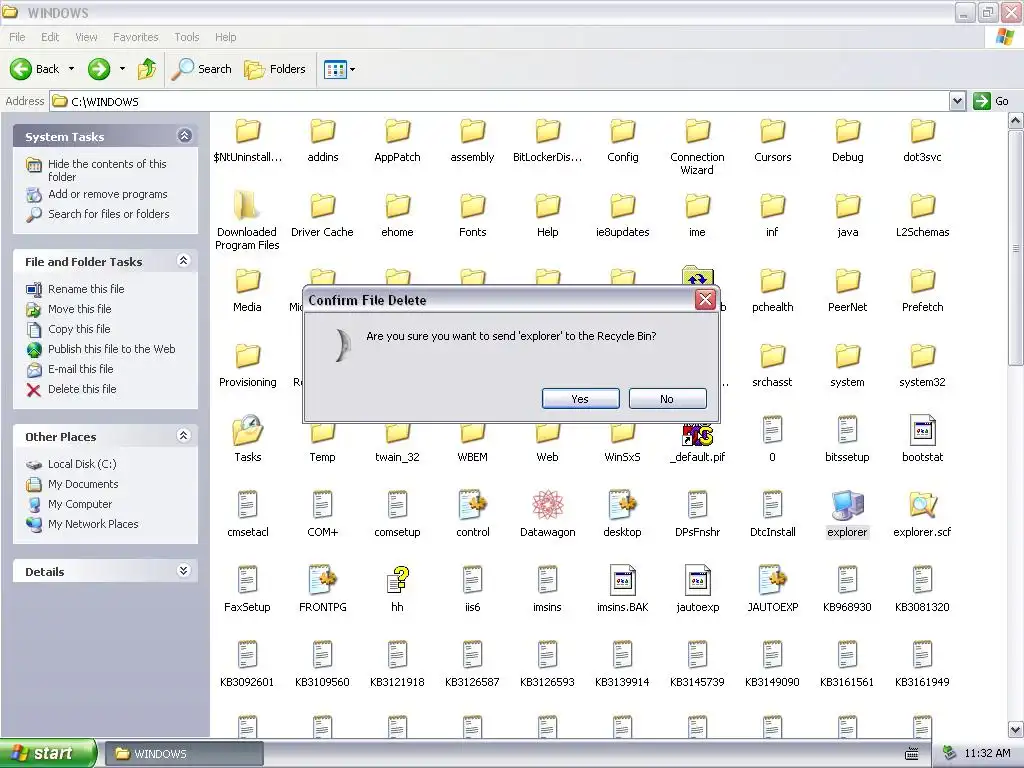This screenshot has height=768, width=1024.
Task: Select the explorer.scf file icon
Action: point(922,505)
